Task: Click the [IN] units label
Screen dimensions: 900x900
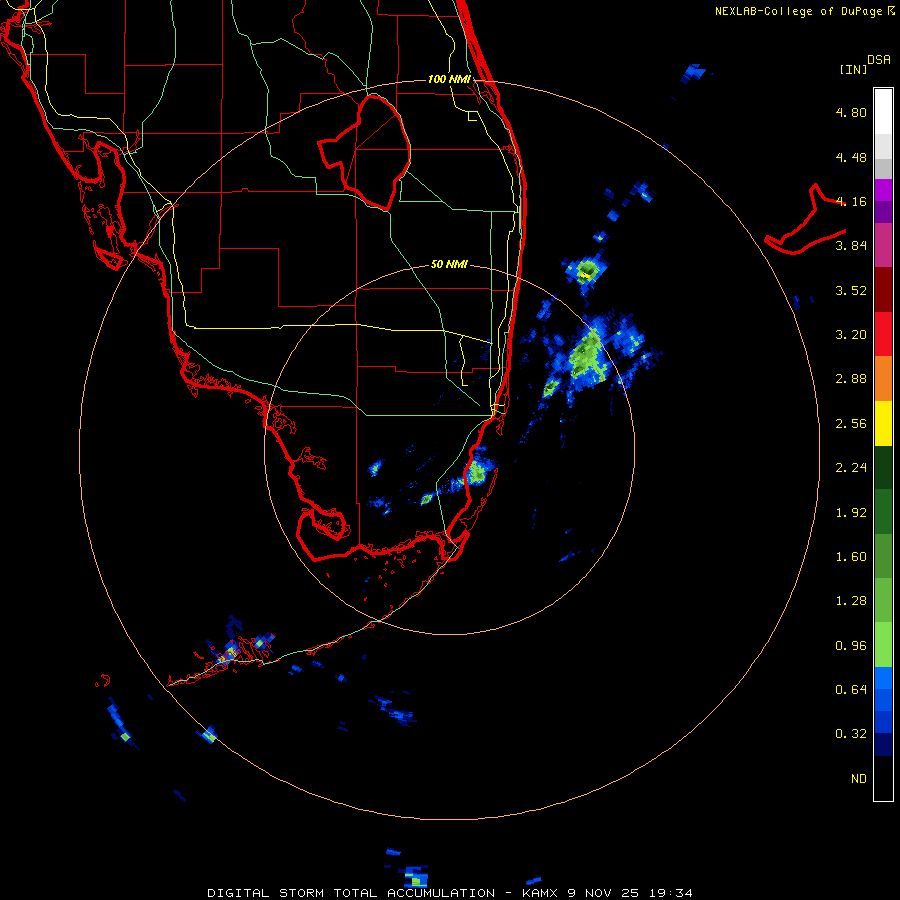Action: click(853, 69)
